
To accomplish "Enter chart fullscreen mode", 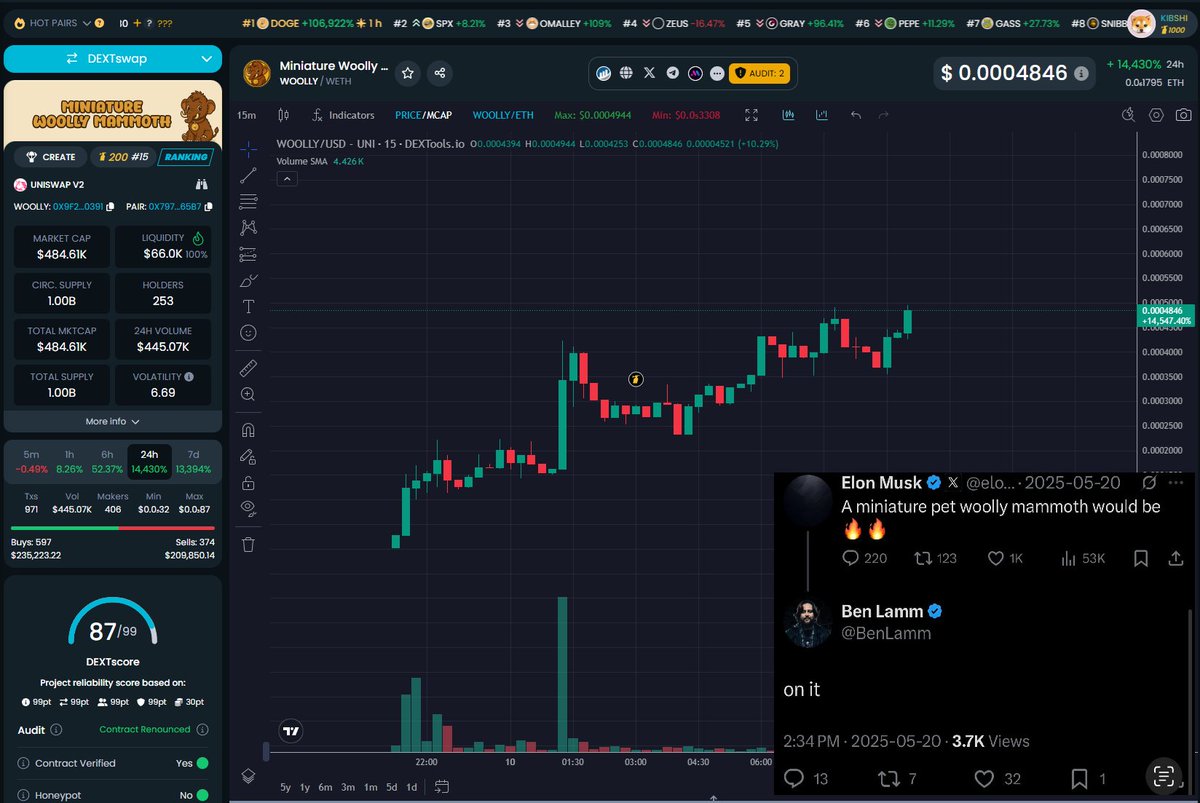I will click(x=752, y=115).
